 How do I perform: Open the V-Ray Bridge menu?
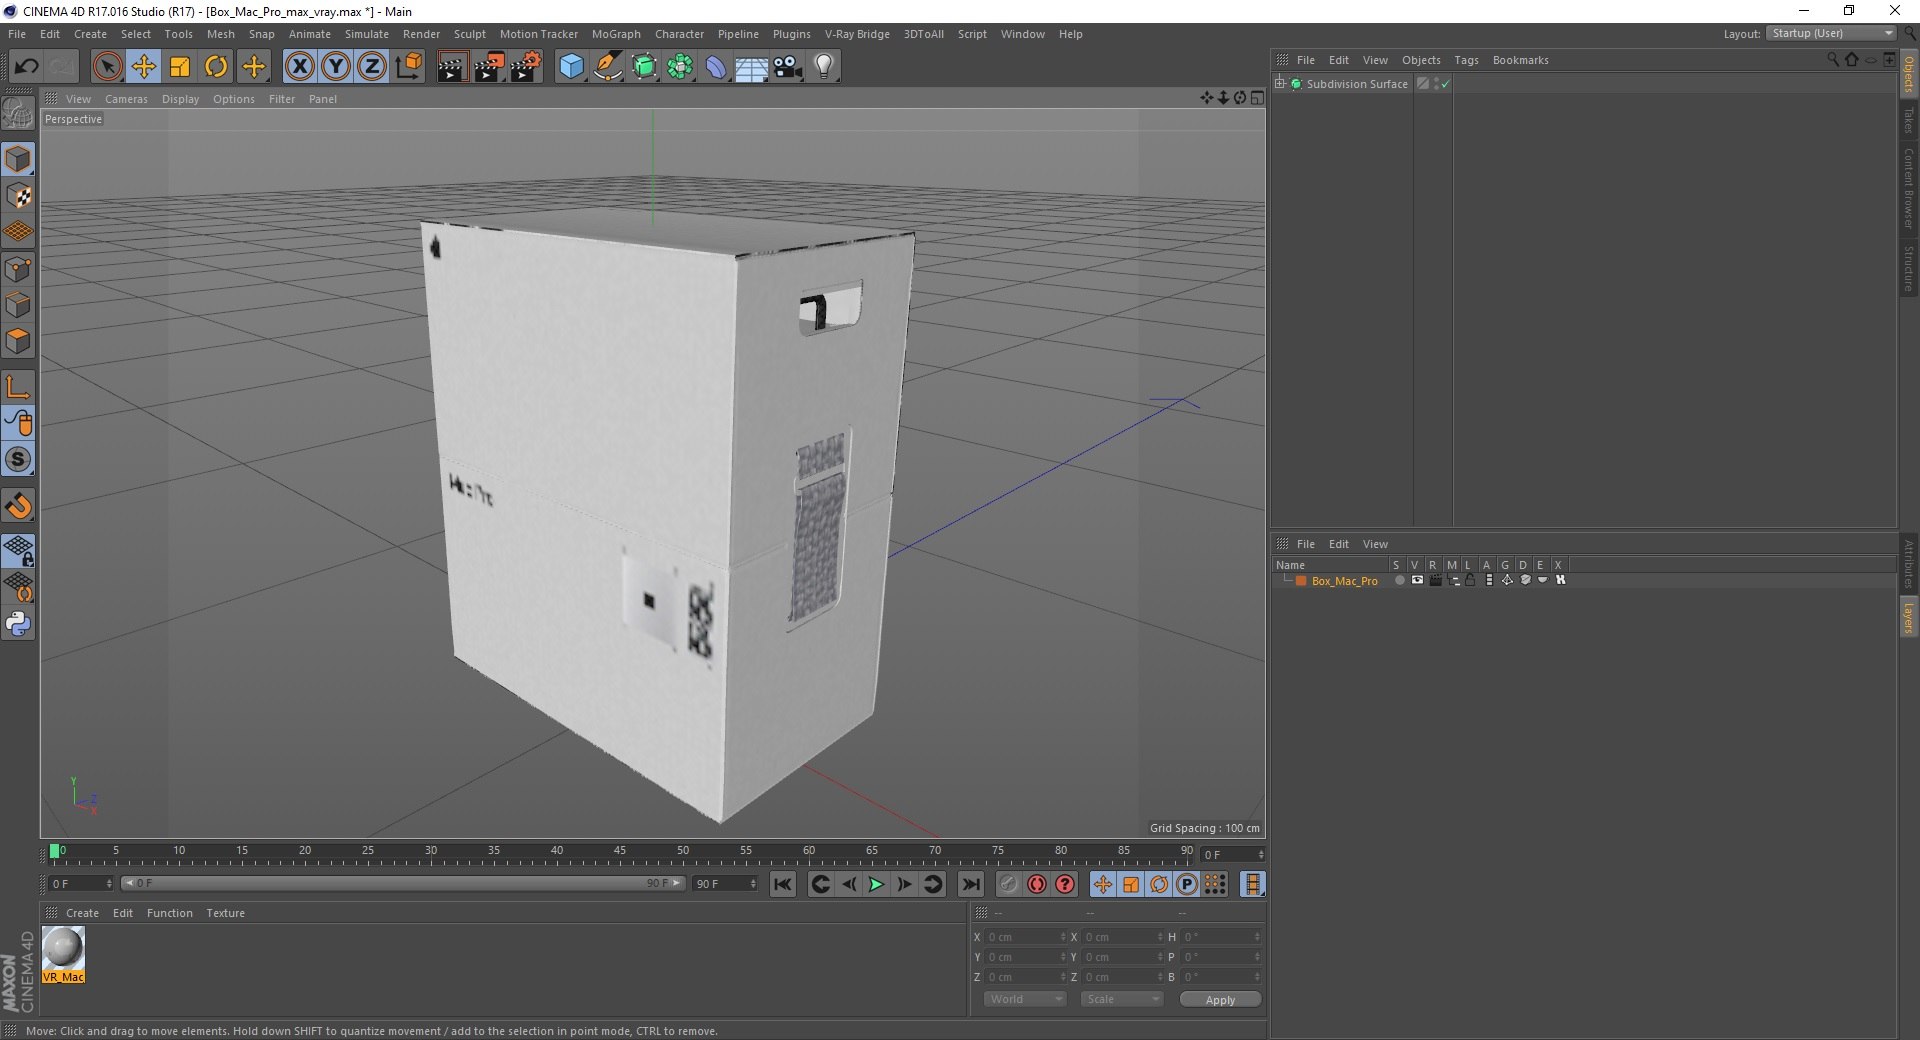click(x=857, y=34)
